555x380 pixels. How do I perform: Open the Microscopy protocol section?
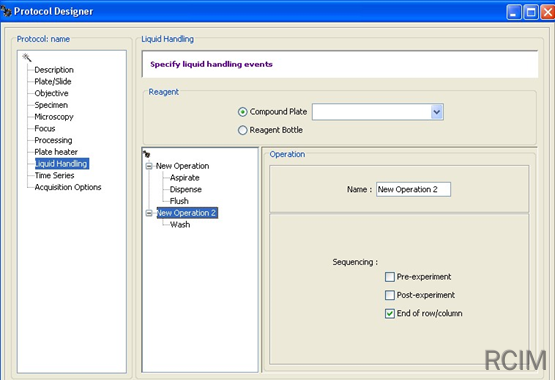[54, 116]
